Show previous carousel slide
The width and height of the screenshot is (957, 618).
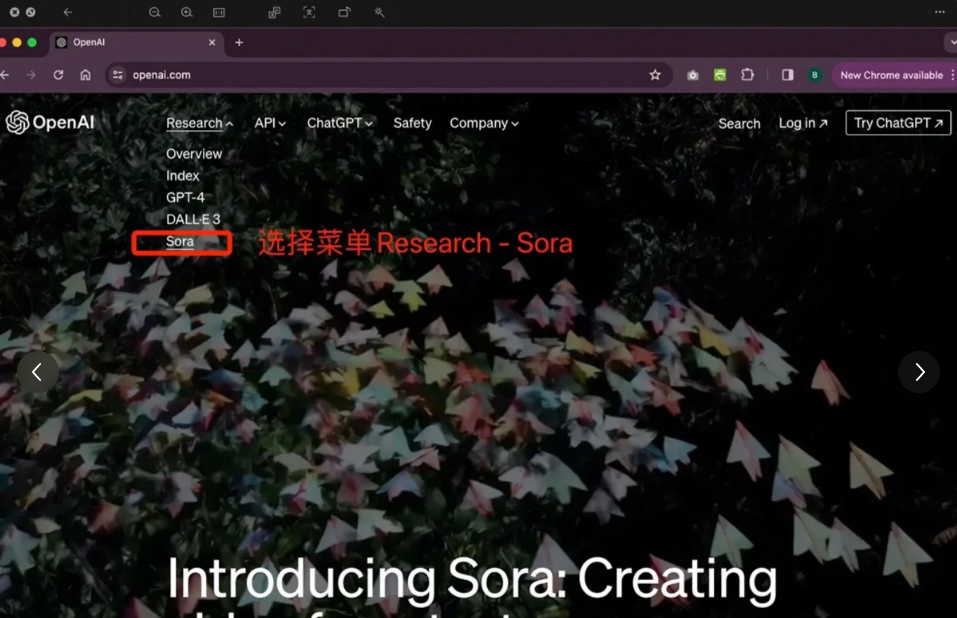tap(37, 372)
